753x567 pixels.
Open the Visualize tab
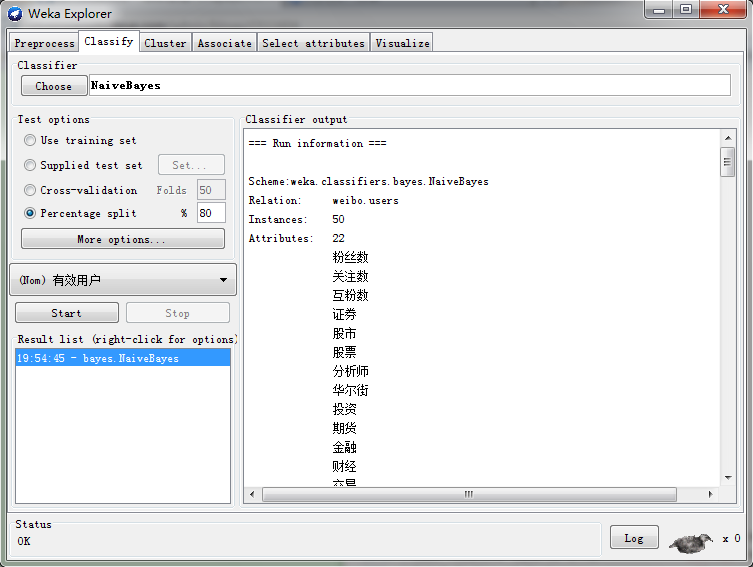pos(402,43)
